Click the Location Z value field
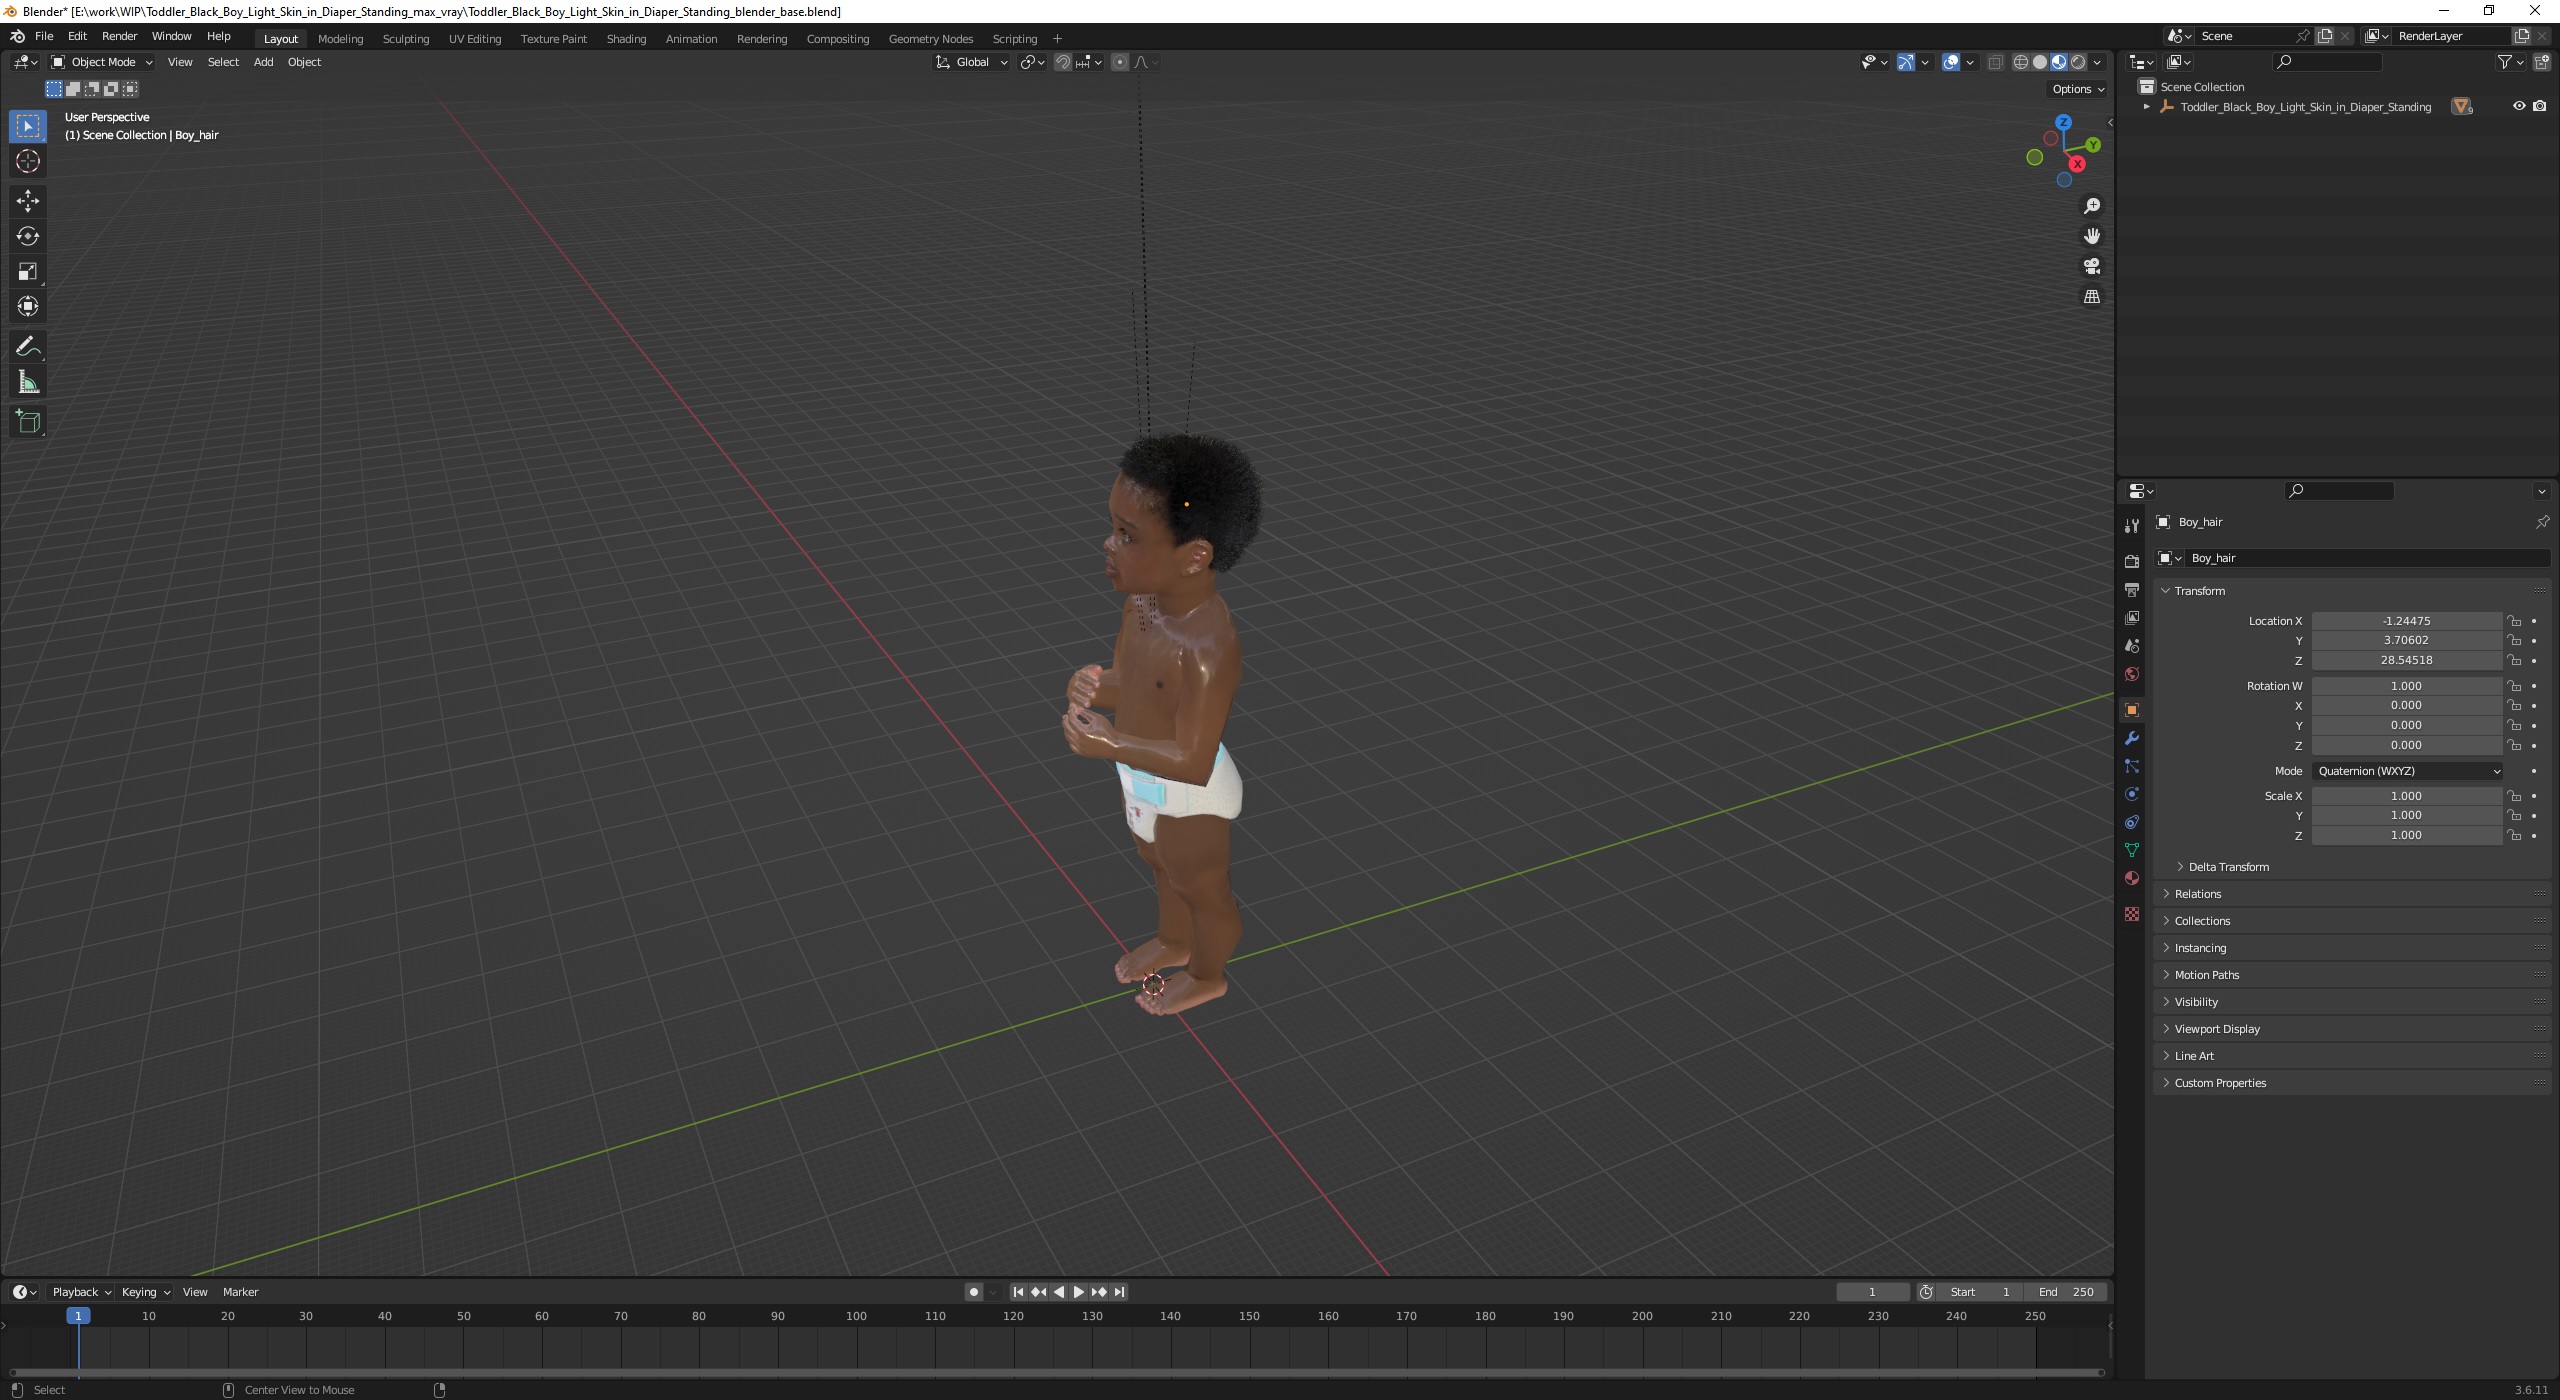Viewport: 2560px width, 1400px height. tap(2406, 660)
